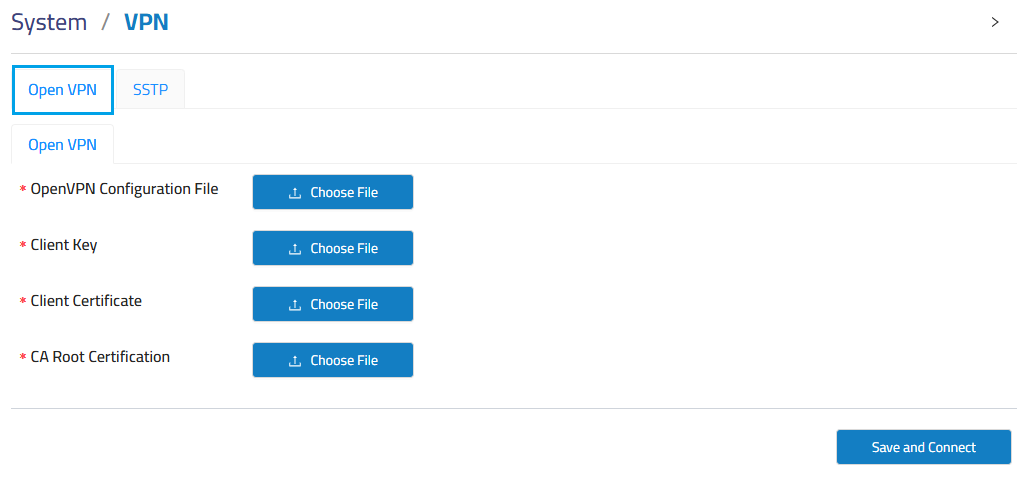1032x482 pixels.
Task: Go to System in the breadcrumb
Action: [x=49, y=22]
